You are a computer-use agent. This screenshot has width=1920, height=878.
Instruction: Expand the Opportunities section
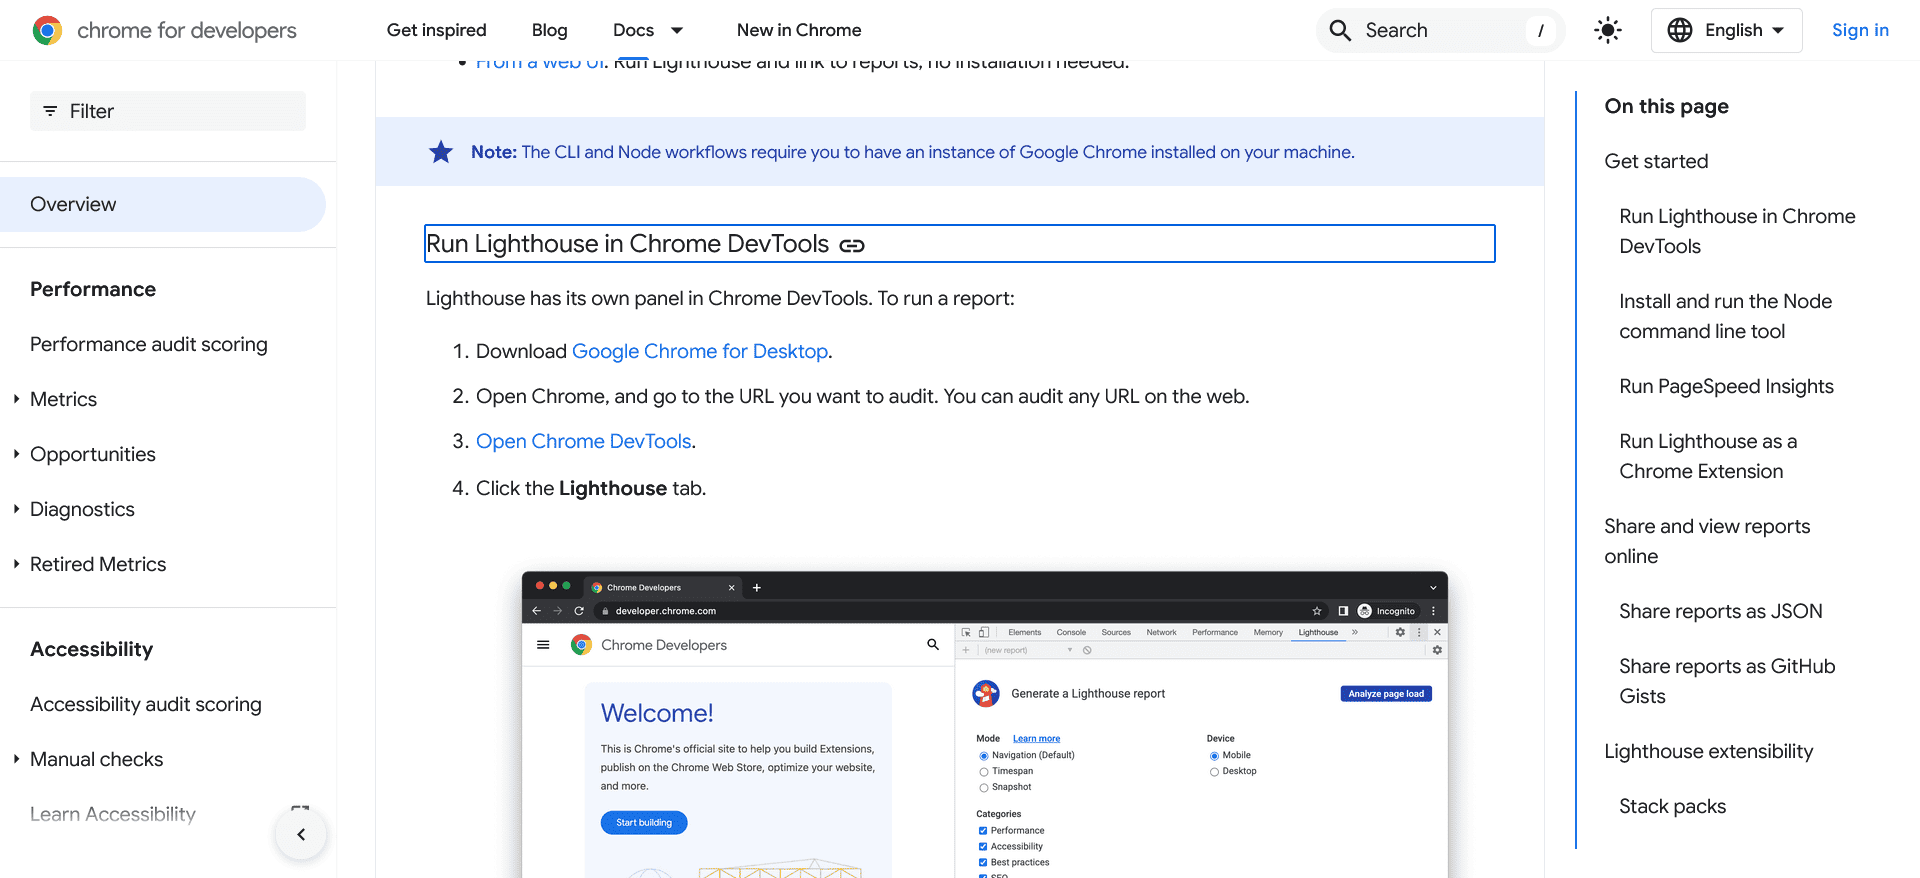pyautogui.click(x=17, y=454)
